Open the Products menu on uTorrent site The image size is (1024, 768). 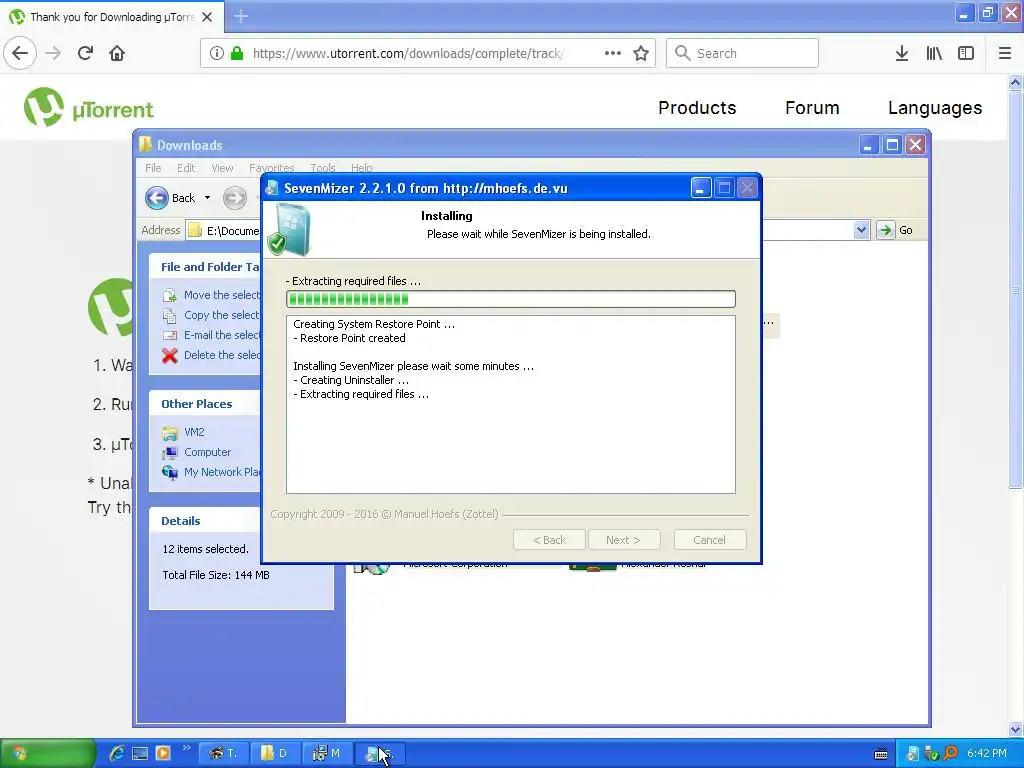coord(697,108)
